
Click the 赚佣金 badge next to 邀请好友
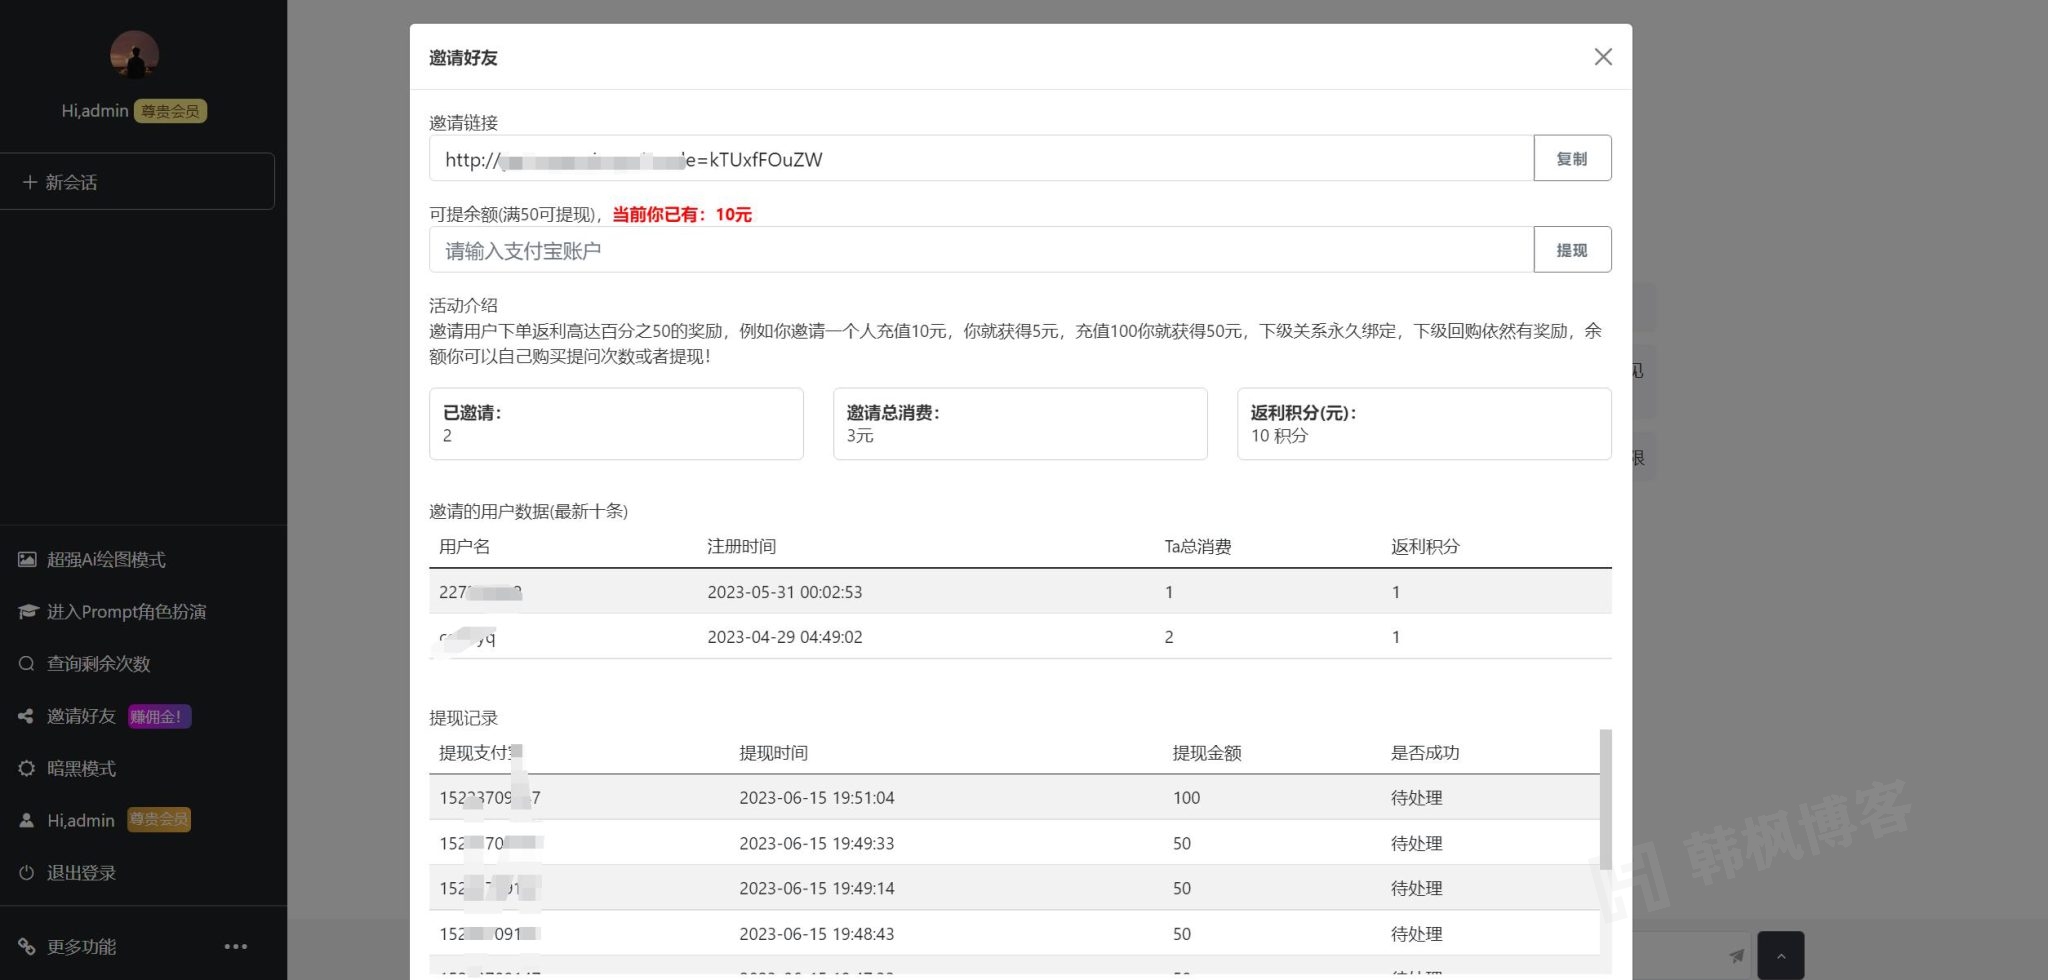tap(157, 716)
